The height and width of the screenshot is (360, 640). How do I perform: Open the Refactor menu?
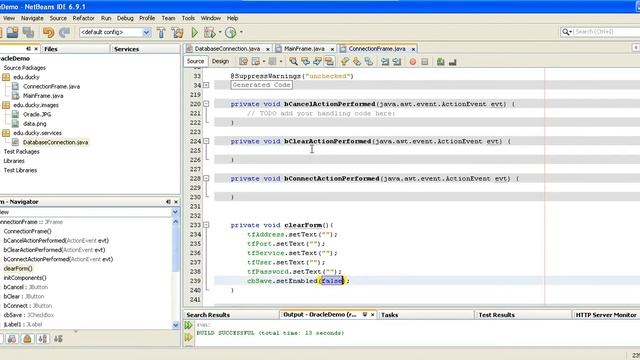pos(83,18)
